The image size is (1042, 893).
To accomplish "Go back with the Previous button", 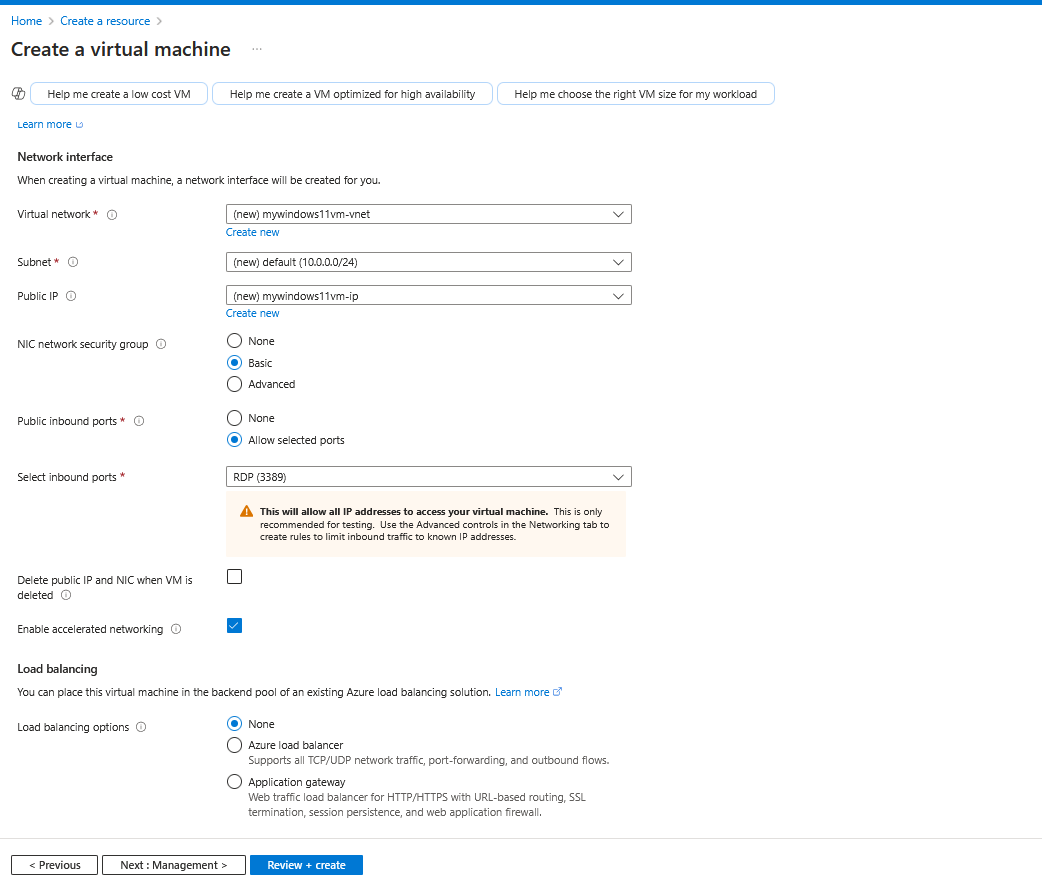I will click(54, 864).
